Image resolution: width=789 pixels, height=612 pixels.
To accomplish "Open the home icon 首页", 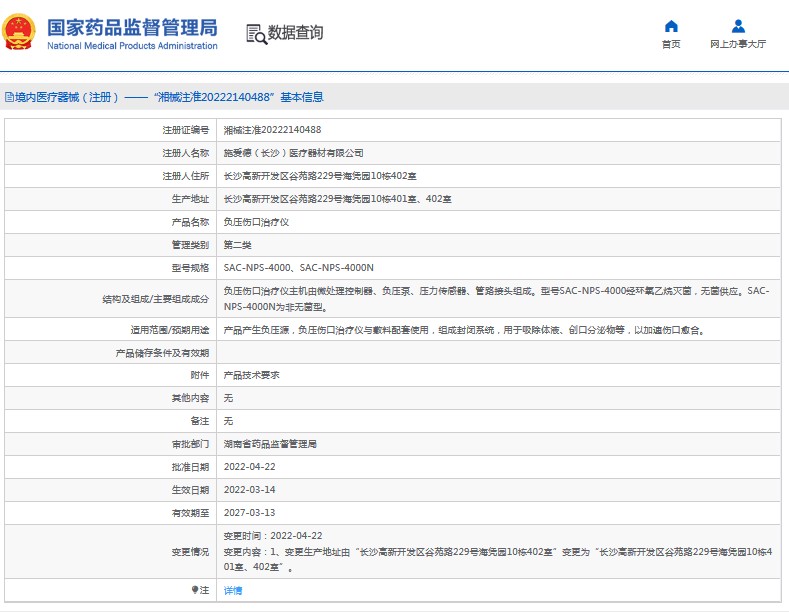I will (671, 26).
